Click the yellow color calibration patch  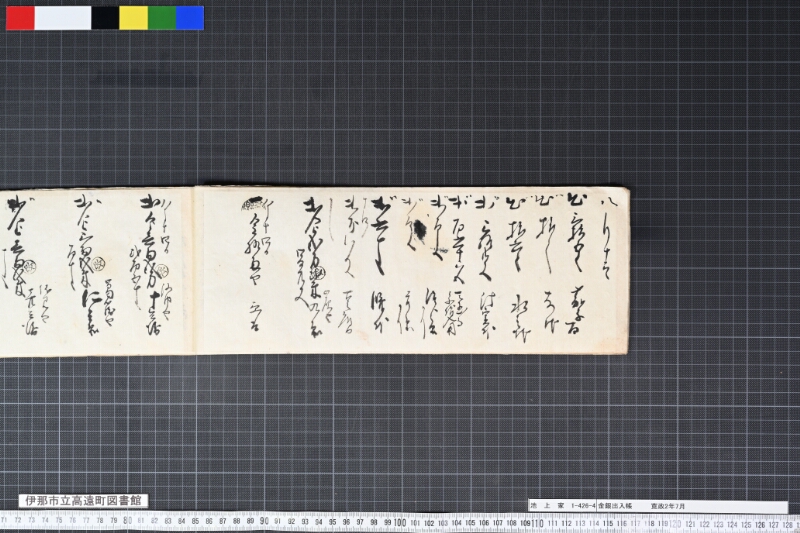134,18
